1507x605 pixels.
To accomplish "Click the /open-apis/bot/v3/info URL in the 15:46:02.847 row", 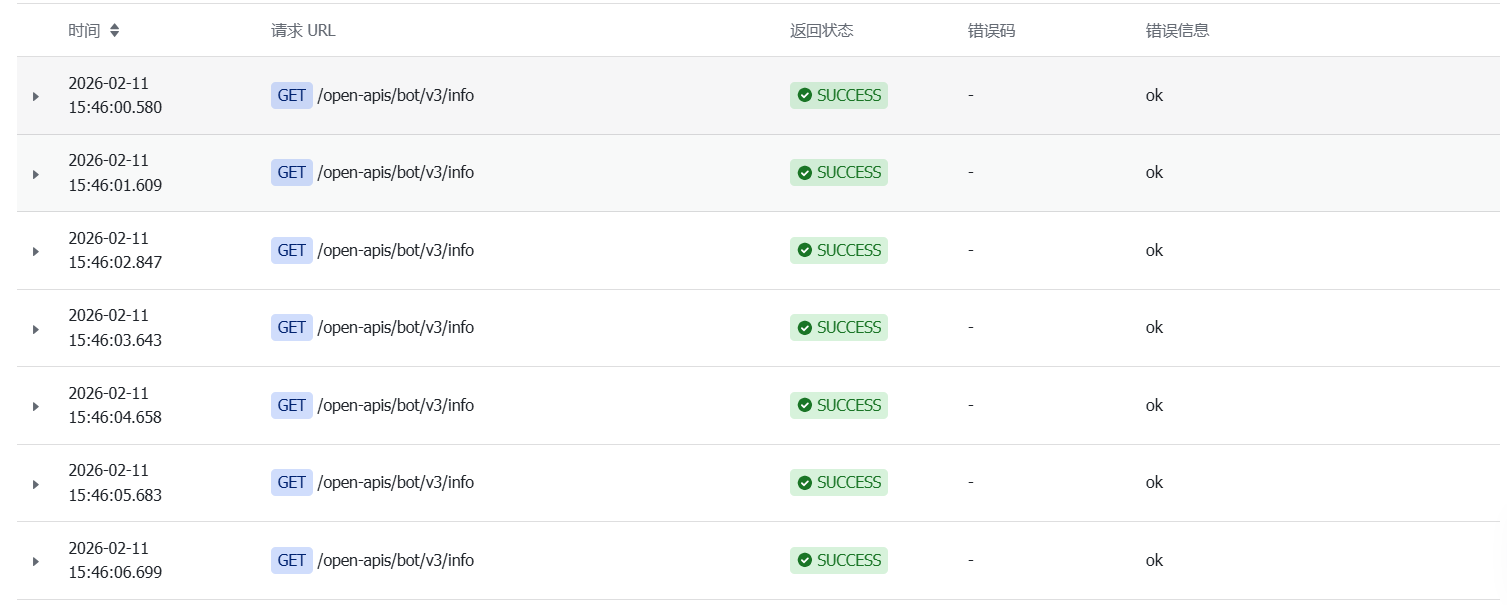I will click(396, 250).
